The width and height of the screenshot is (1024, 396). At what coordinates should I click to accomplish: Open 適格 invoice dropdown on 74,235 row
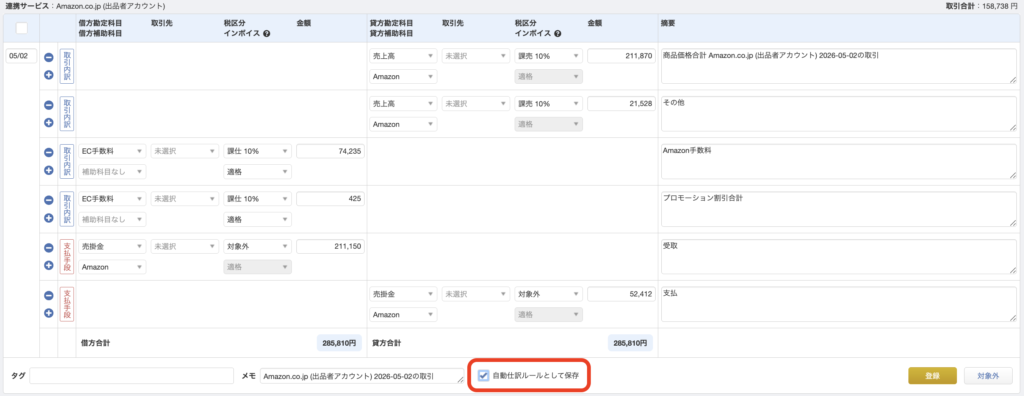click(x=257, y=172)
